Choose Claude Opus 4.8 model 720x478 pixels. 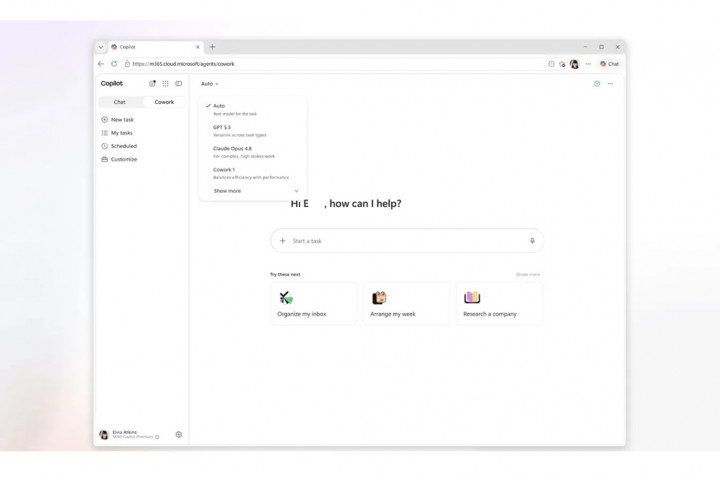pyautogui.click(x=253, y=152)
